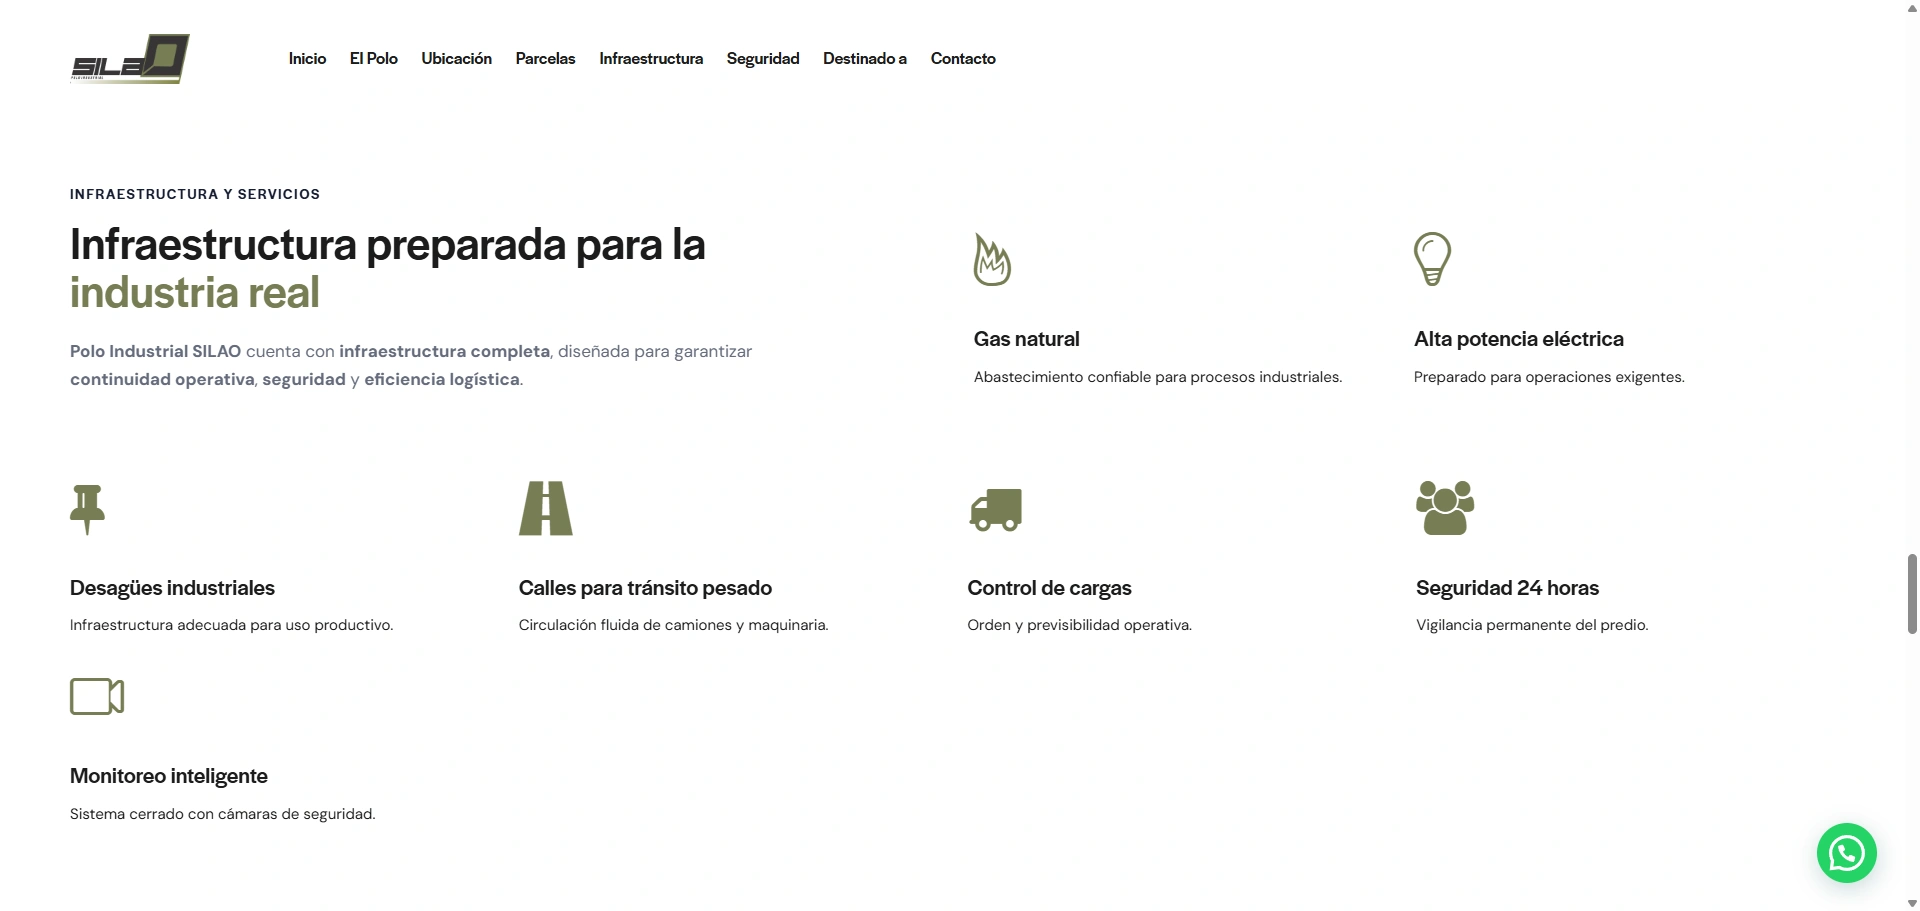Click the flame icon above Gas natural
The image size is (1920, 911).
tap(992, 260)
